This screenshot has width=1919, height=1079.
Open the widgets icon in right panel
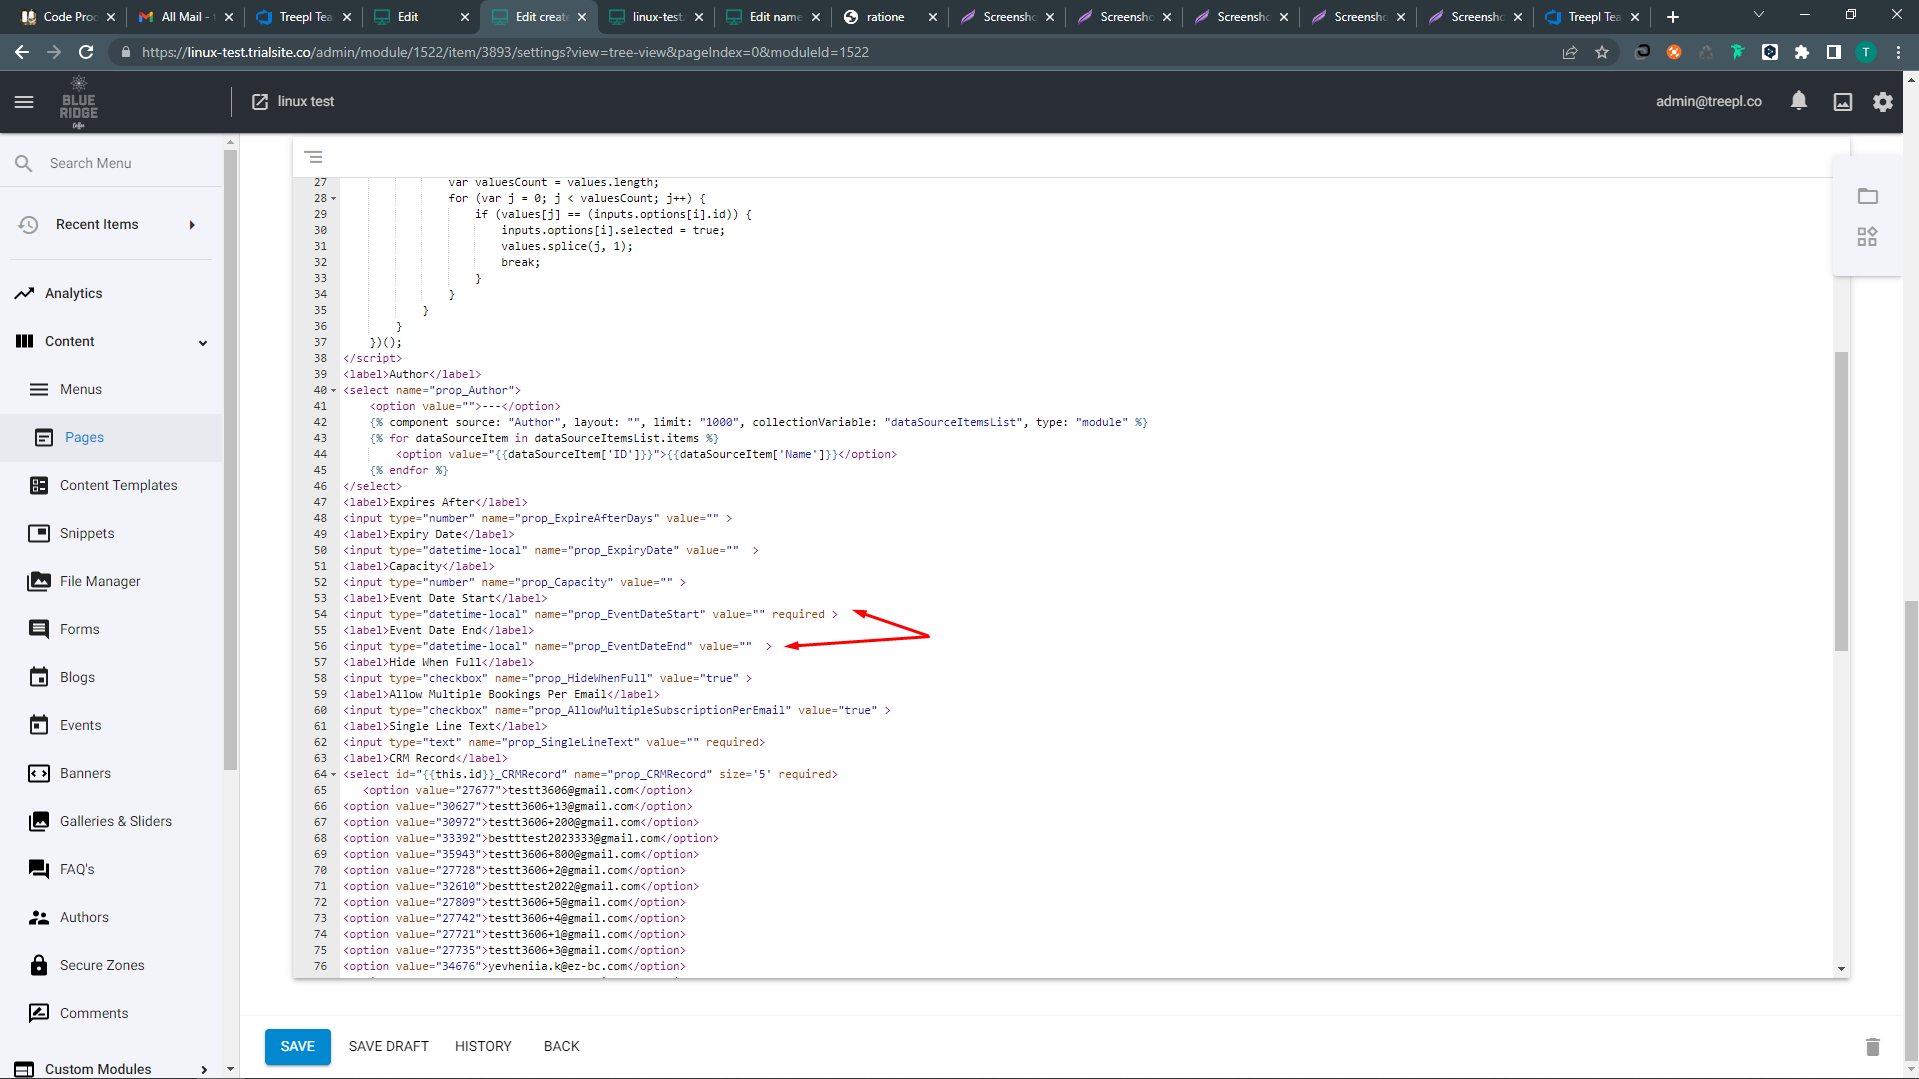1868,237
